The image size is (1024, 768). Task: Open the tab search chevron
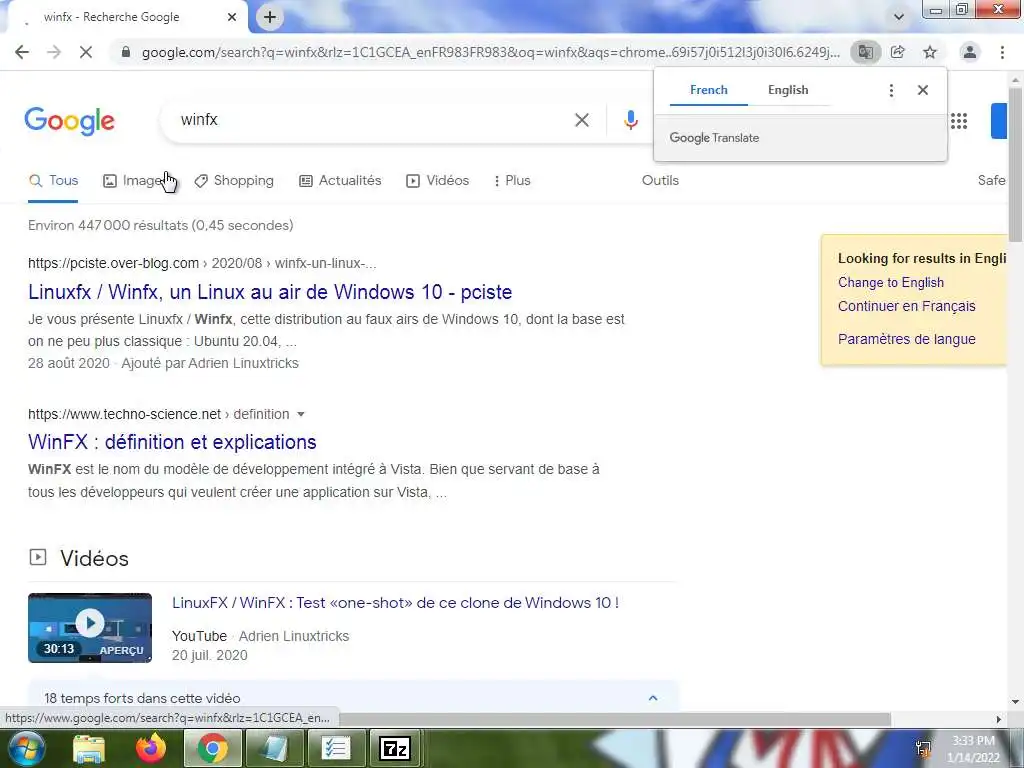pyautogui.click(x=899, y=17)
